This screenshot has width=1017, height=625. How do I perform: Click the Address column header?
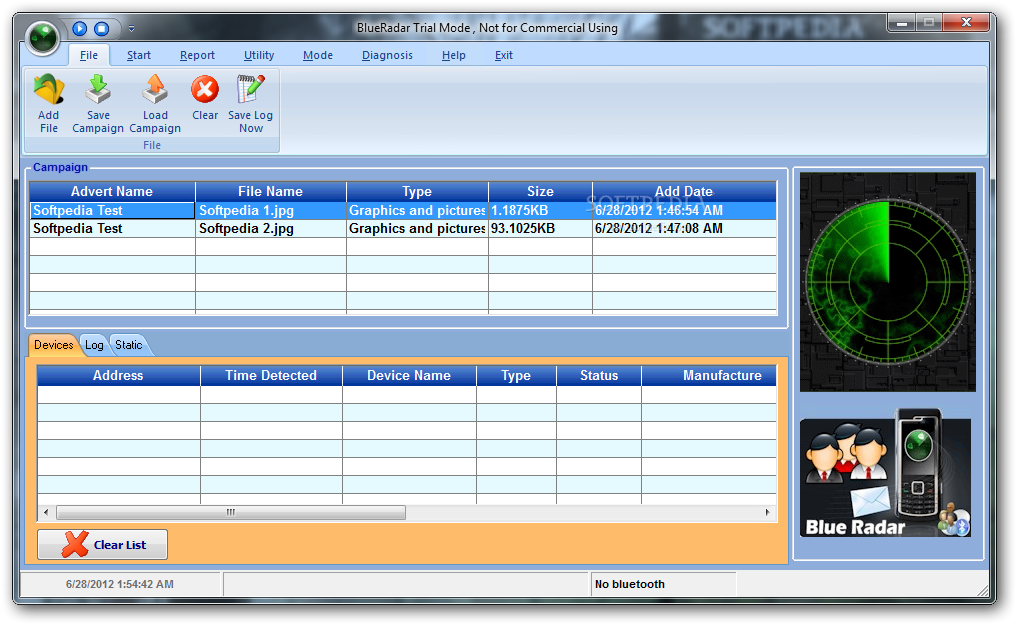(x=118, y=375)
